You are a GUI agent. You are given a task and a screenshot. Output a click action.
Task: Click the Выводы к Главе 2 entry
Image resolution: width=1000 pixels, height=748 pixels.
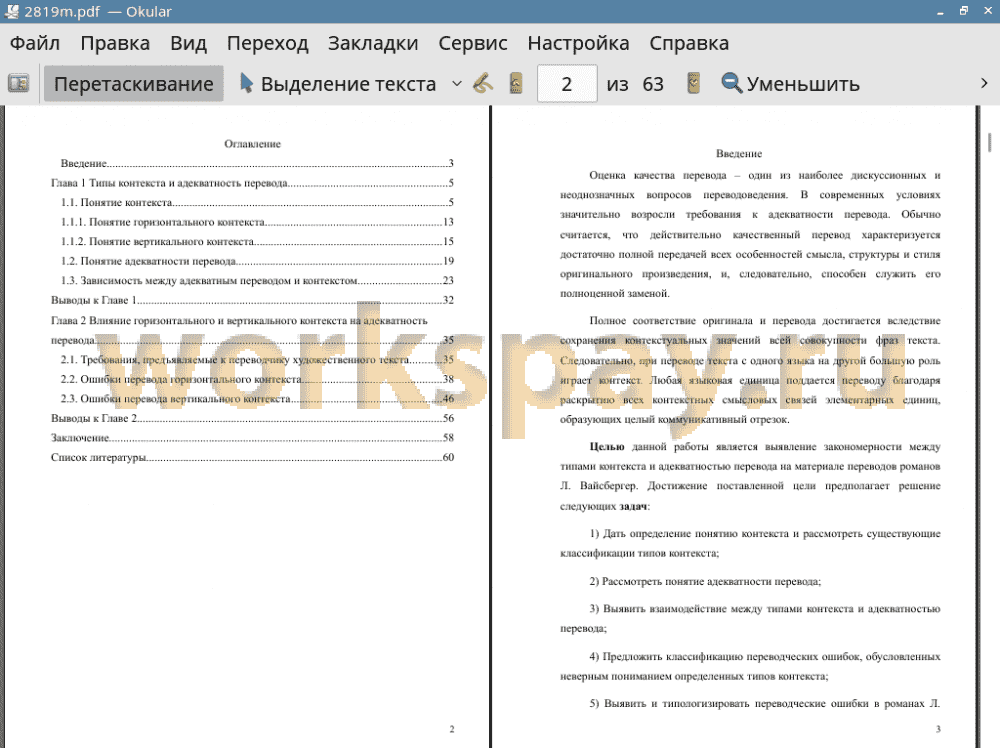coord(253,418)
